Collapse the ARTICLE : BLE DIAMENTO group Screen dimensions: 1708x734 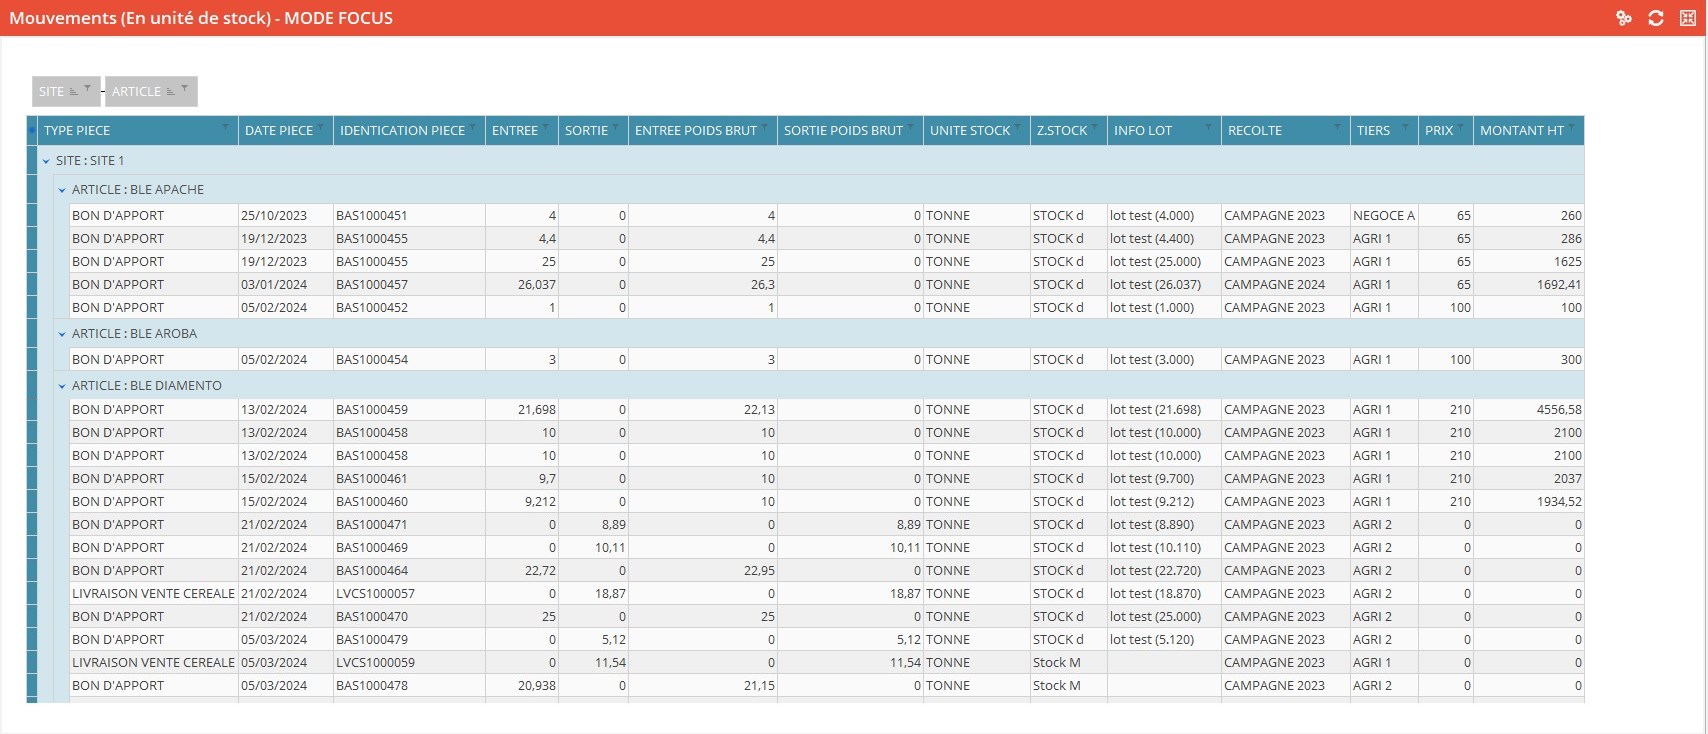tap(62, 386)
